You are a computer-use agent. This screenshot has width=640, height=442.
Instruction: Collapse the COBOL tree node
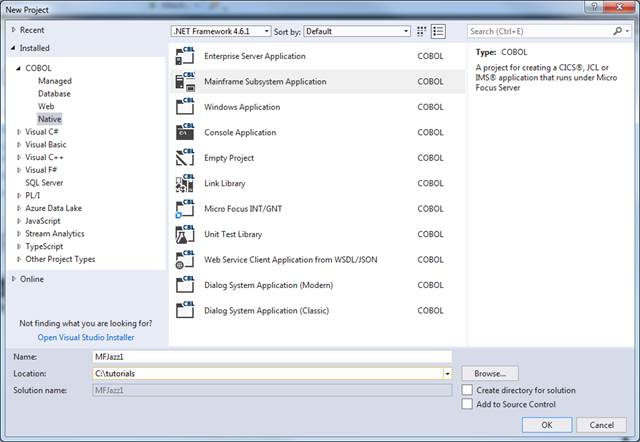(x=19, y=68)
